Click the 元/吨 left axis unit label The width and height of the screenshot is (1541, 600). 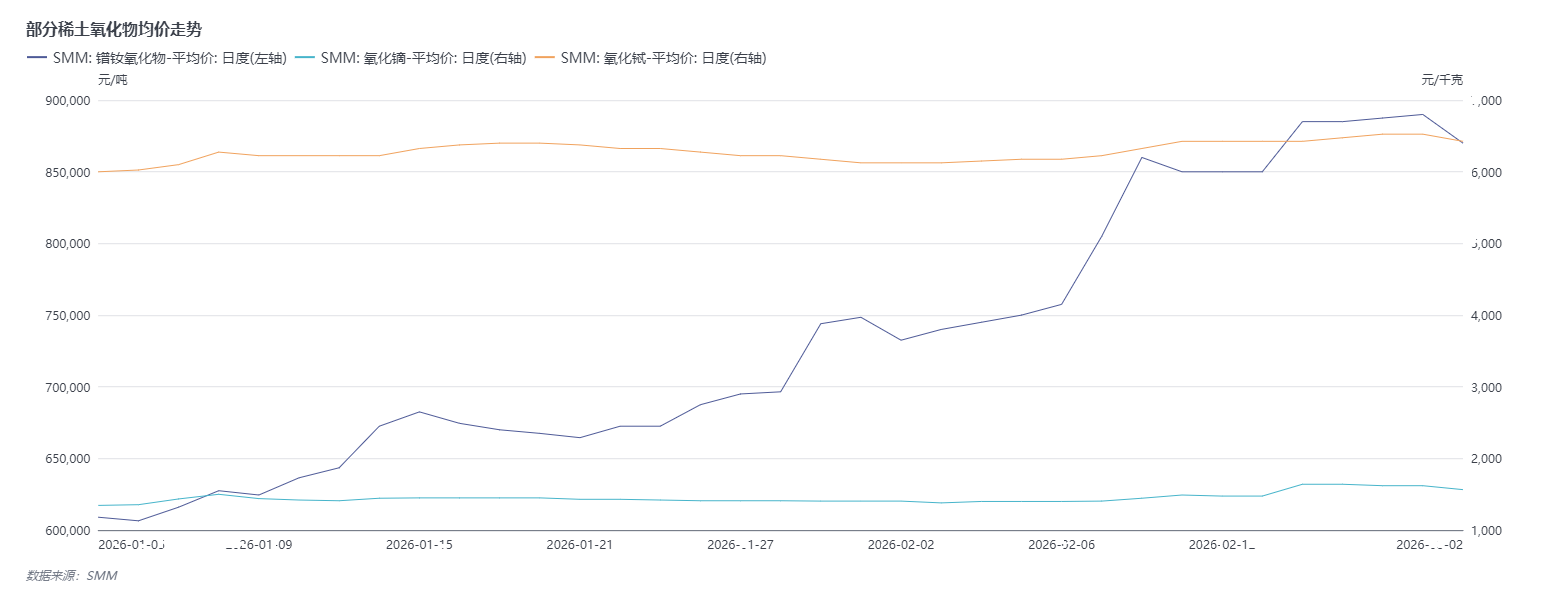112,80
